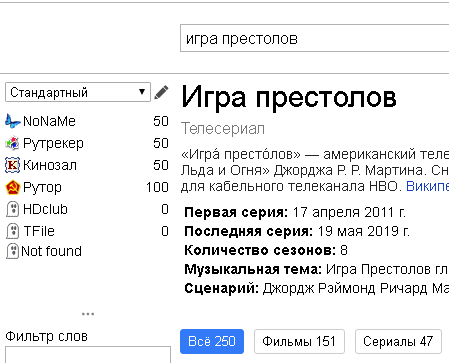Select the Not found entry
The width and height of the screenshot is (449, 363).
pyautogui.click(x=51, y=251)
